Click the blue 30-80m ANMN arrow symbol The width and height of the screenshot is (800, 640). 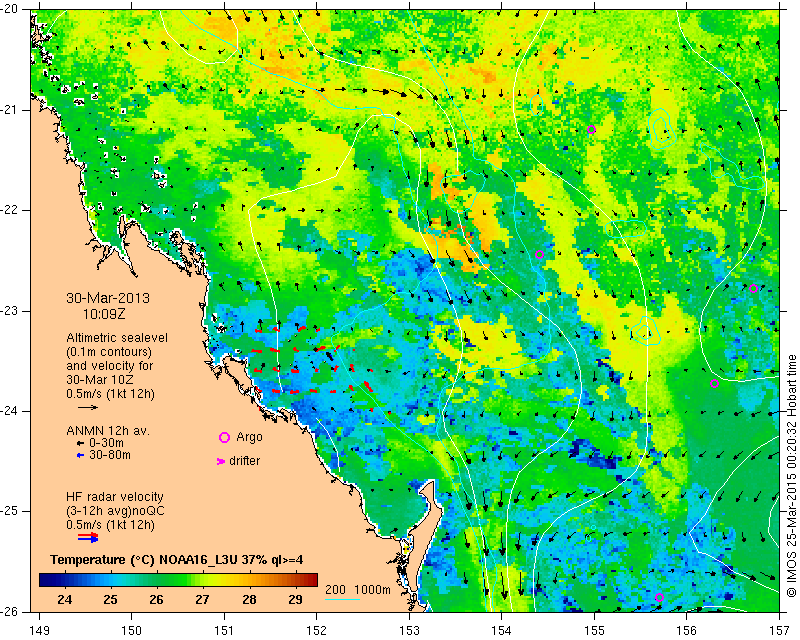point(80,455)
